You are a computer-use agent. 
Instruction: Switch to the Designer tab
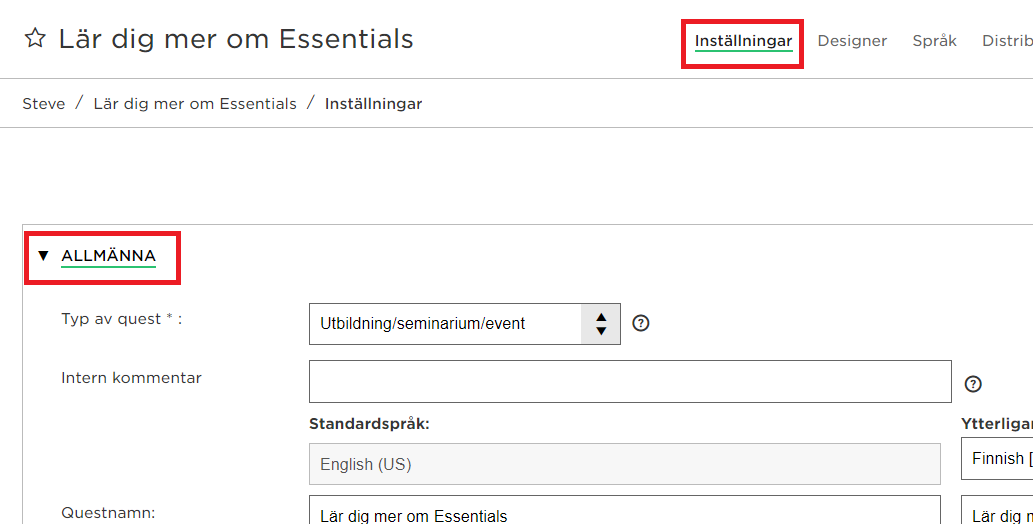(852, 41)
